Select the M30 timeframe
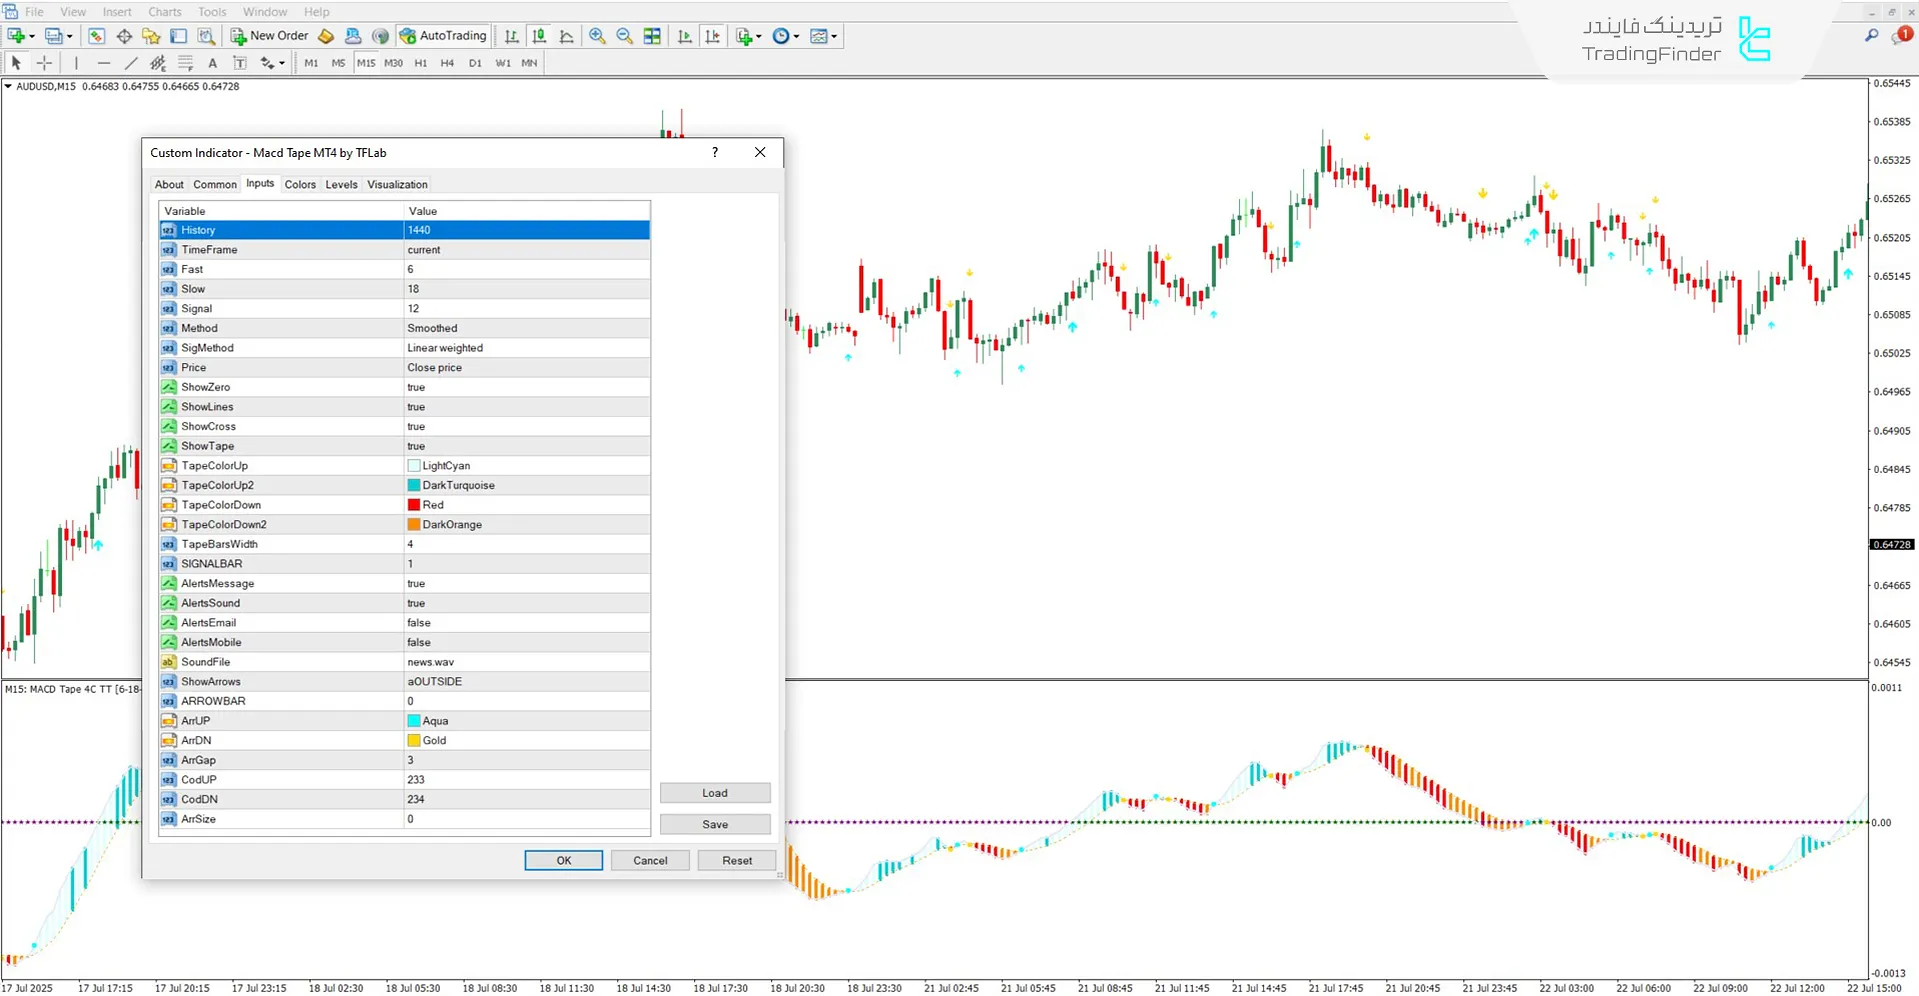The height and width of the screenshot is (996, 1919). 393,62
